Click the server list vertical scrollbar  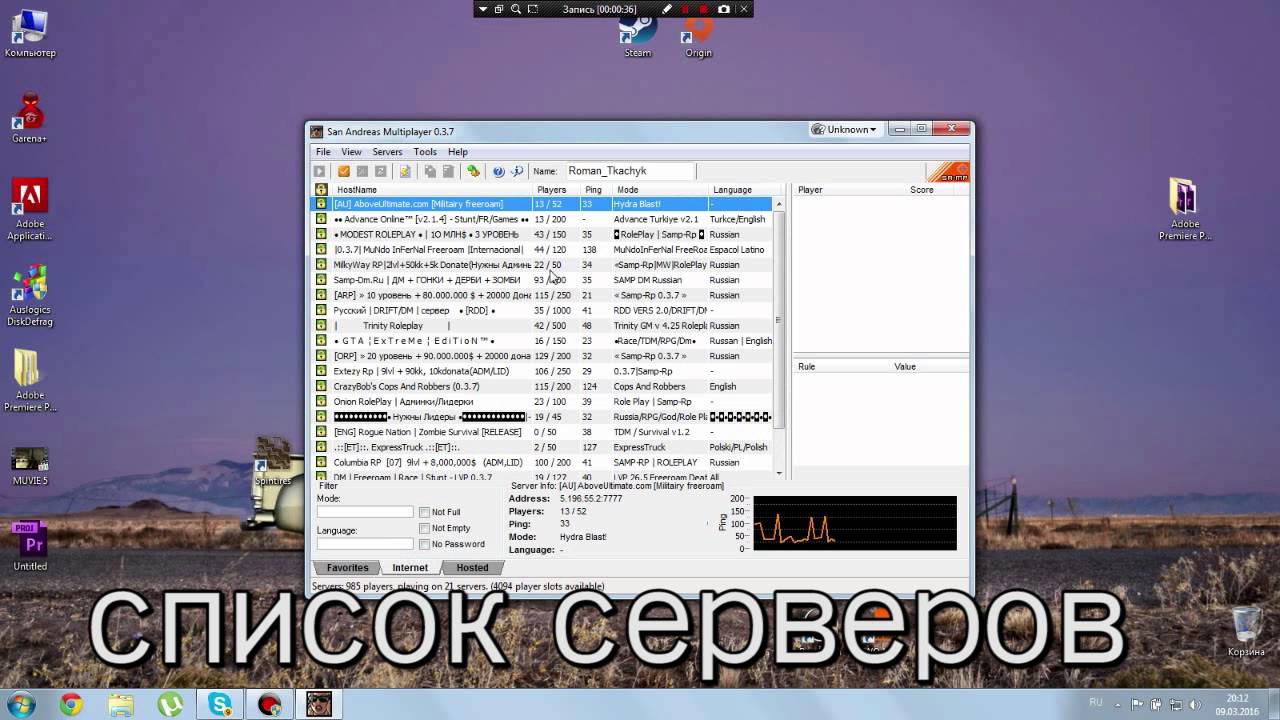[779, 320]
